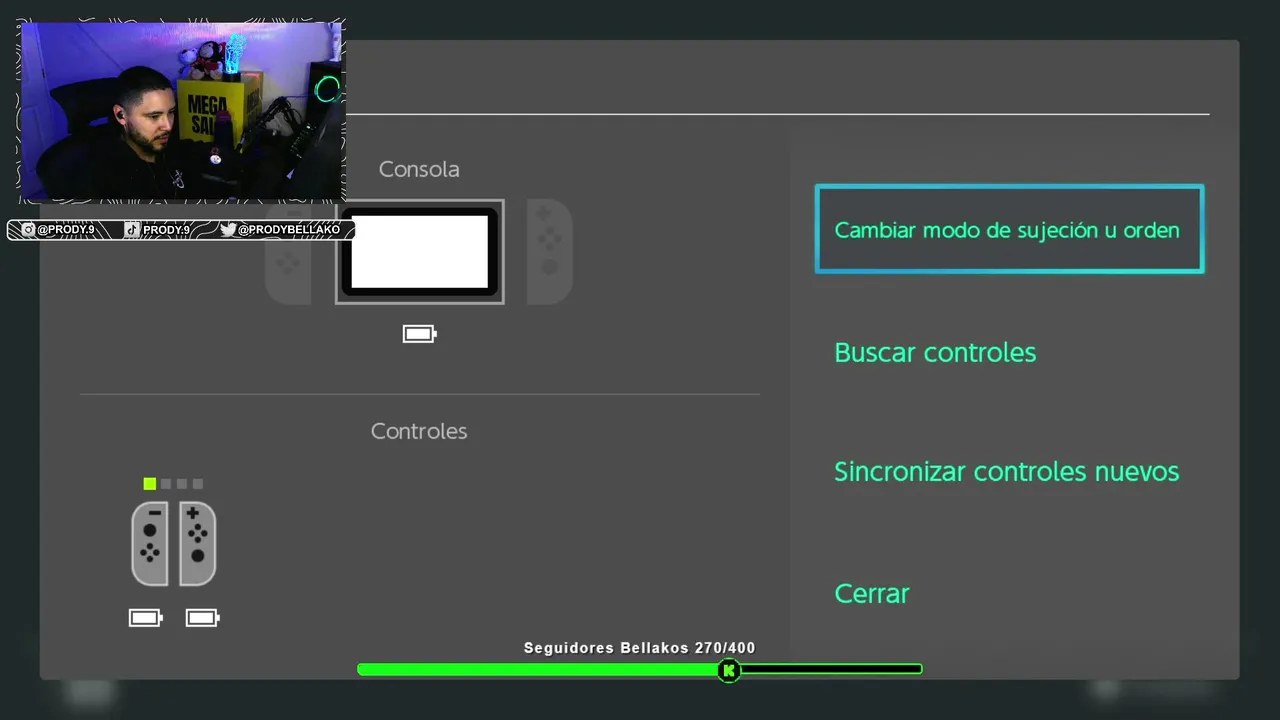The image size is (1280, 720).
Task: Open Sincronizar controles nuevos
Action: [x=1006, y=471]
